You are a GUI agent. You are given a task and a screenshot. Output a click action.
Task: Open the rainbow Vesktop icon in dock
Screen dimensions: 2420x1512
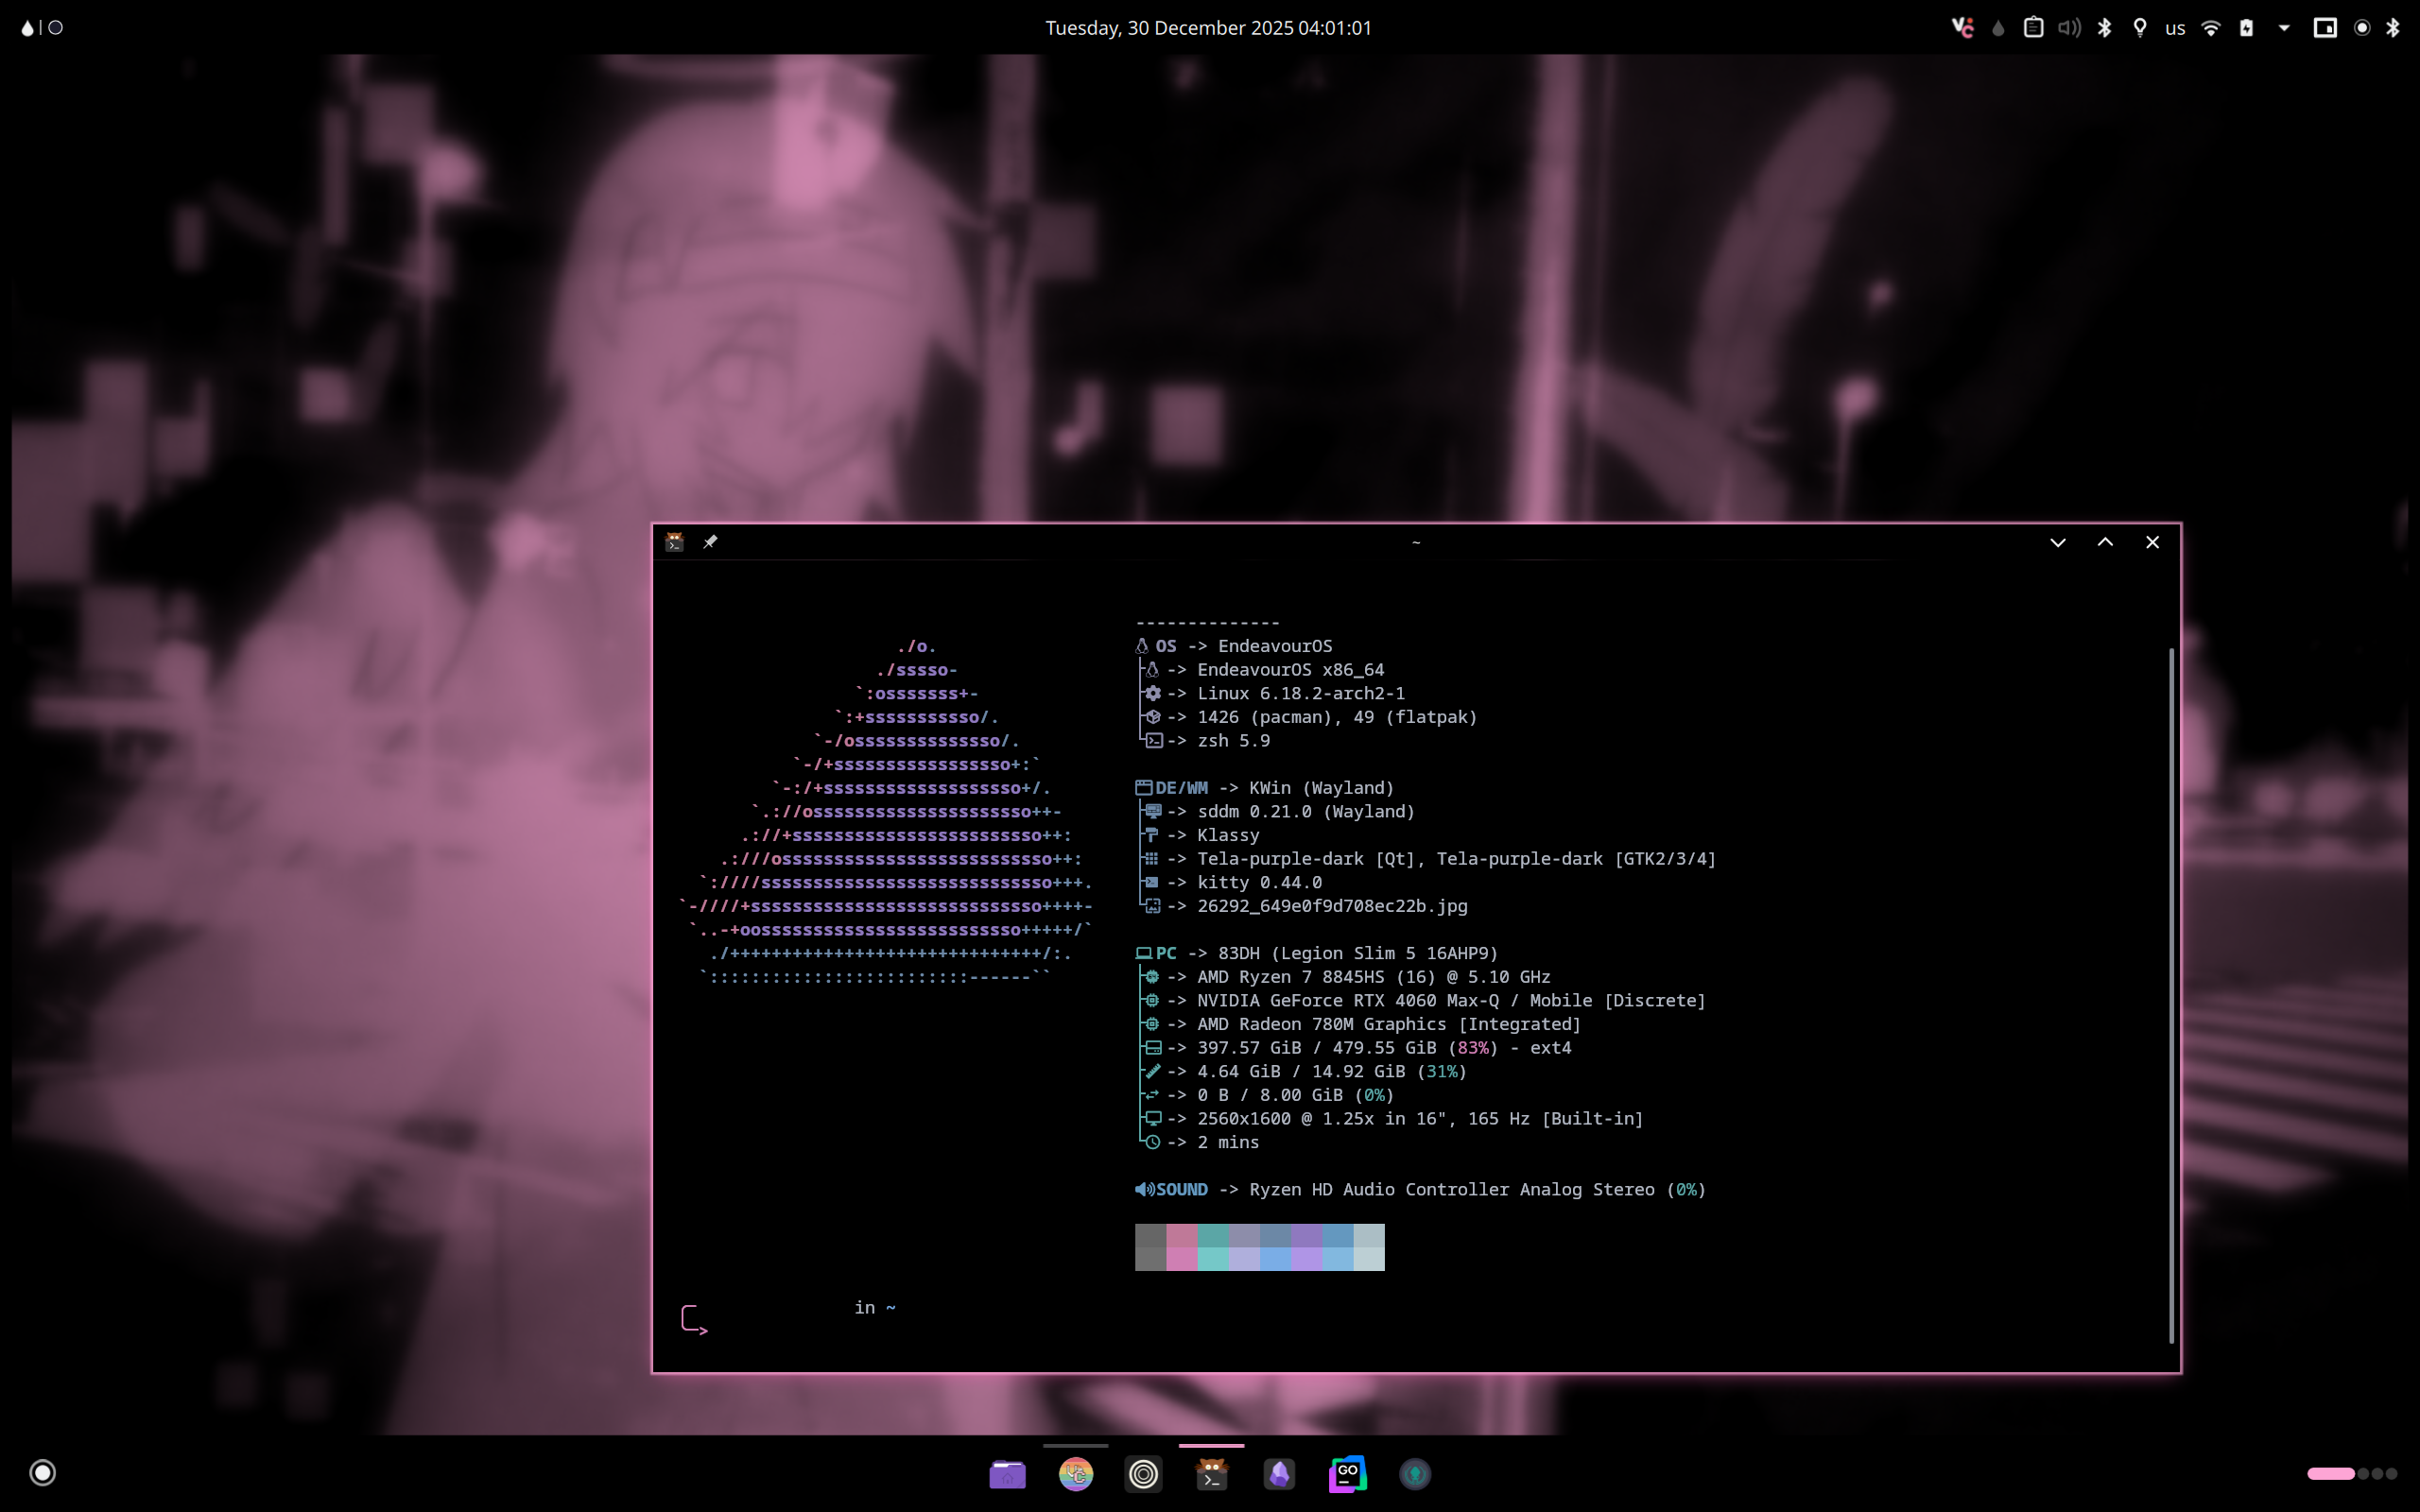point(1075,1474)
